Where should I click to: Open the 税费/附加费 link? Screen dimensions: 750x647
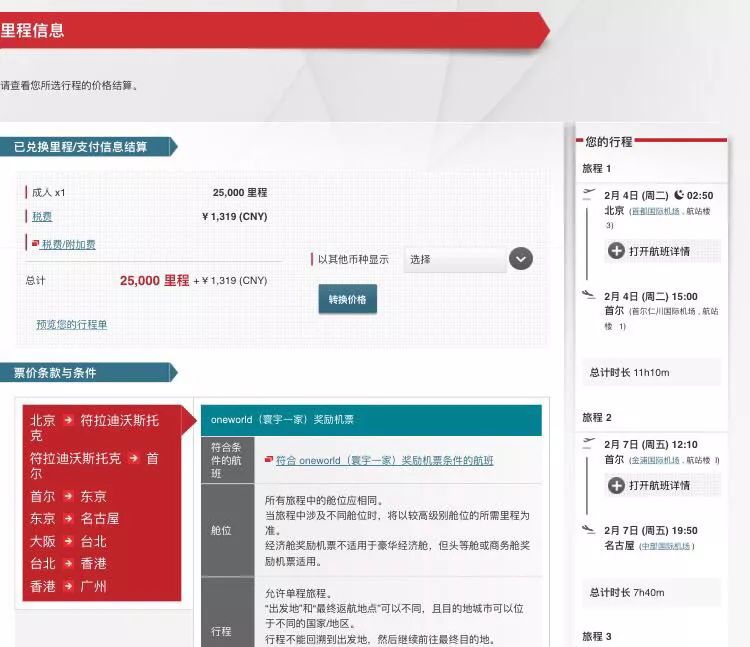click(x=69, y=245)
